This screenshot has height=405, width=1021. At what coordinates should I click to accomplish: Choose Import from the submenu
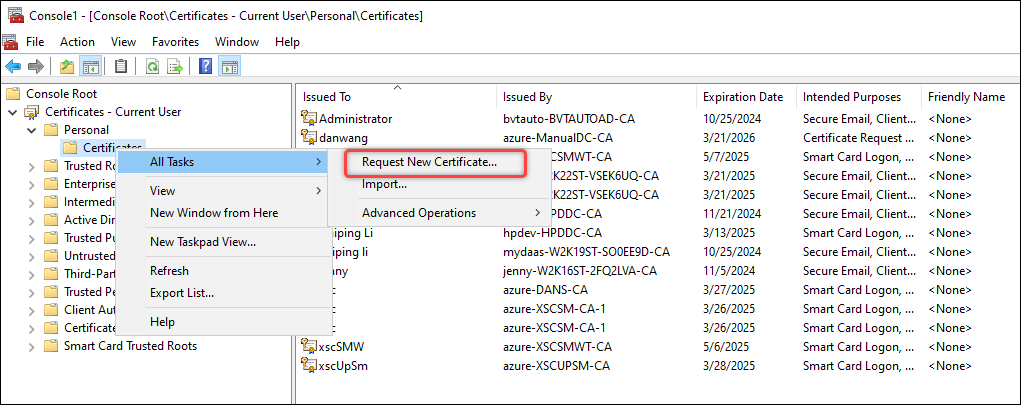[384, 184]
